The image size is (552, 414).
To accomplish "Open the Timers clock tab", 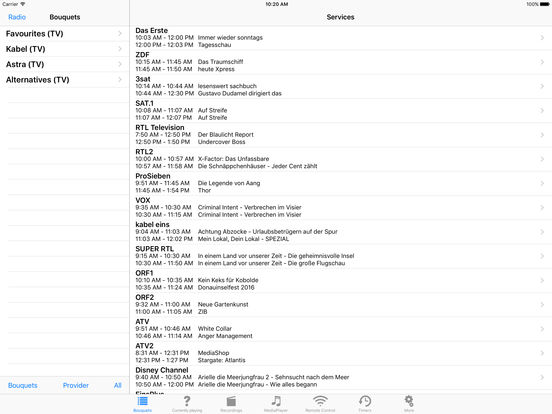I will click(x=365, y=401).
